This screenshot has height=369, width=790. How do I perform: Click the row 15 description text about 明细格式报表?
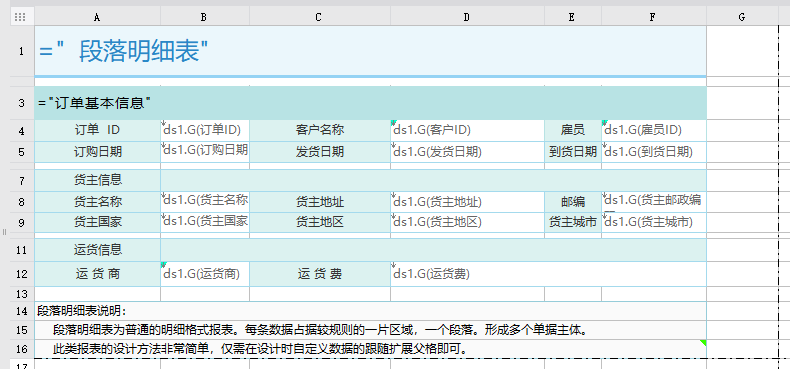pyautogui.click(x=370, y=330)
